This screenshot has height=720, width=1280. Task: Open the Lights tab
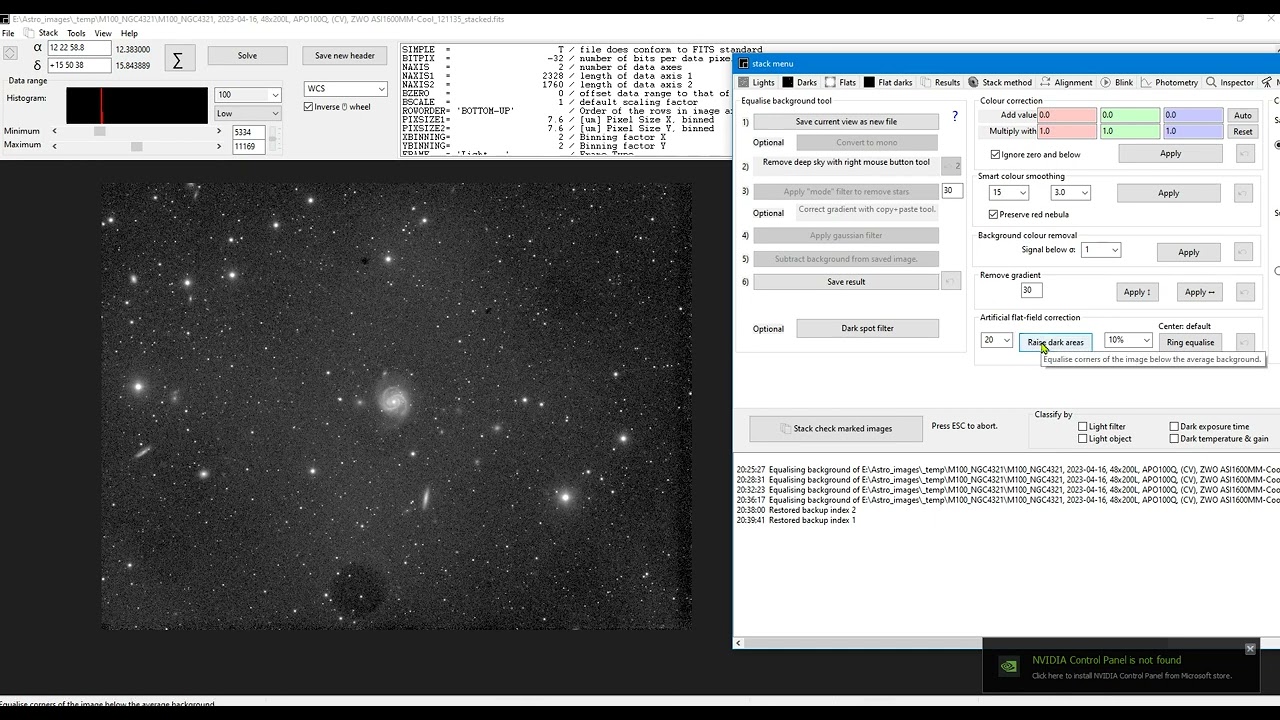point(757,82)
